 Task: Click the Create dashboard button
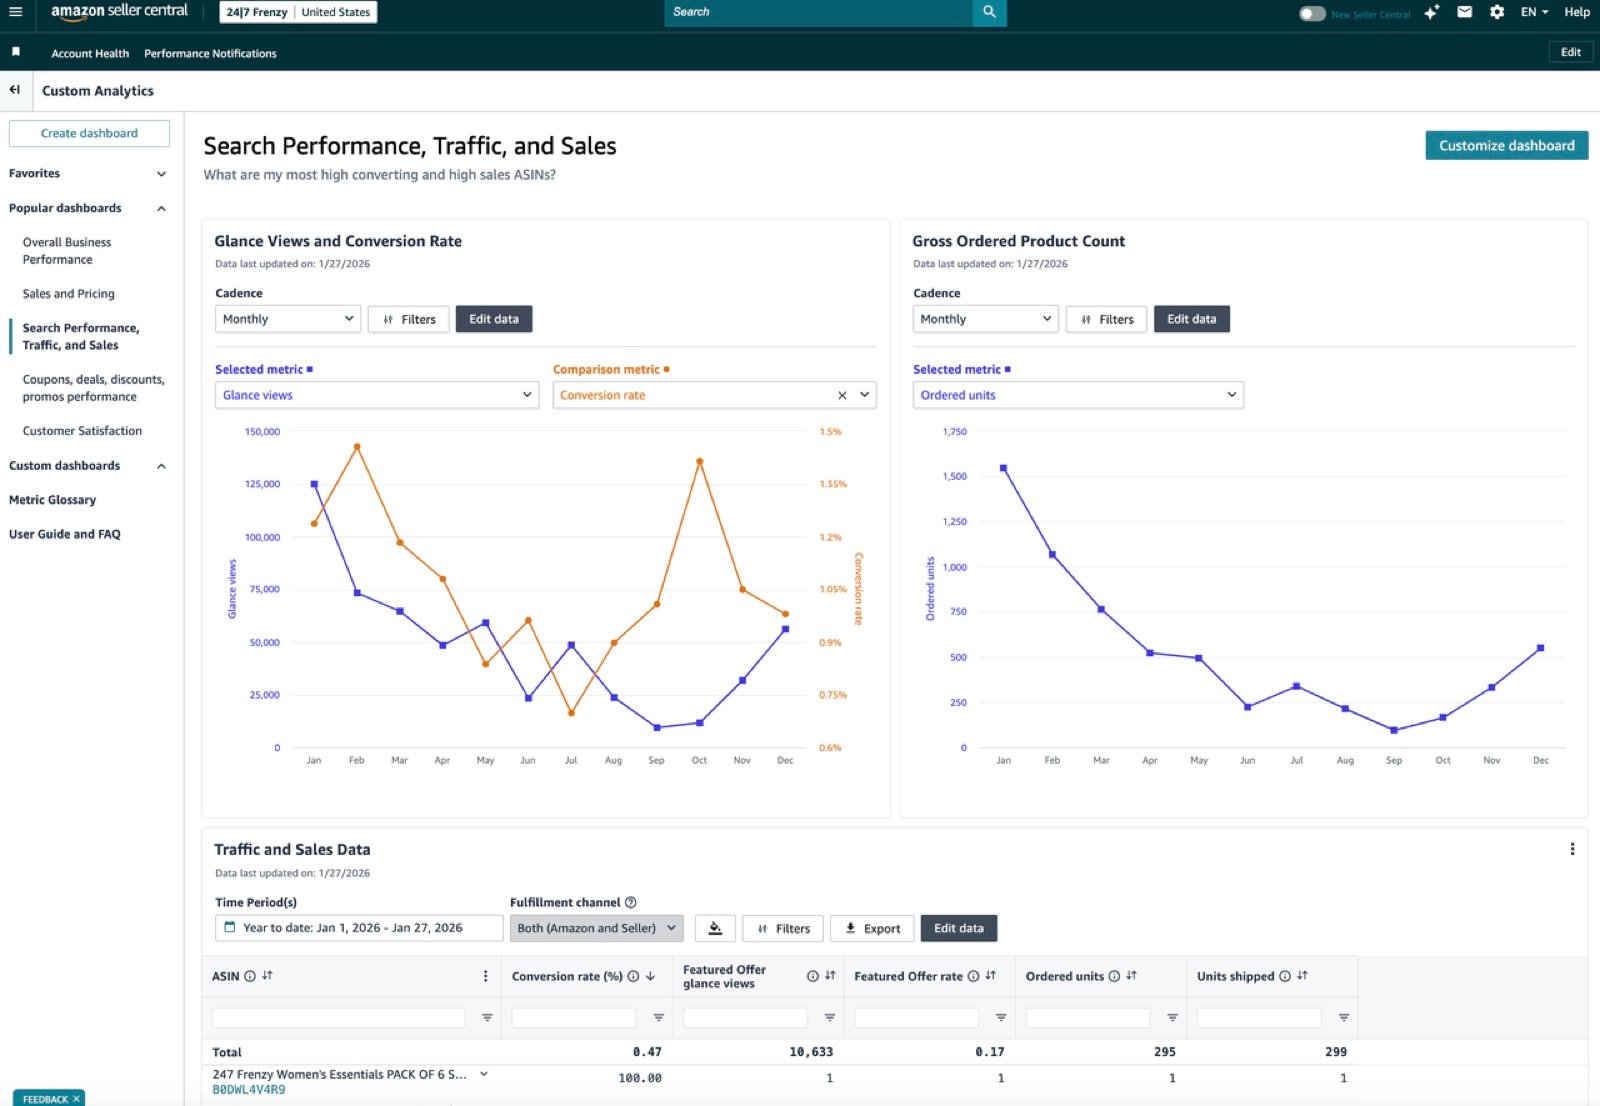point(89,133)
